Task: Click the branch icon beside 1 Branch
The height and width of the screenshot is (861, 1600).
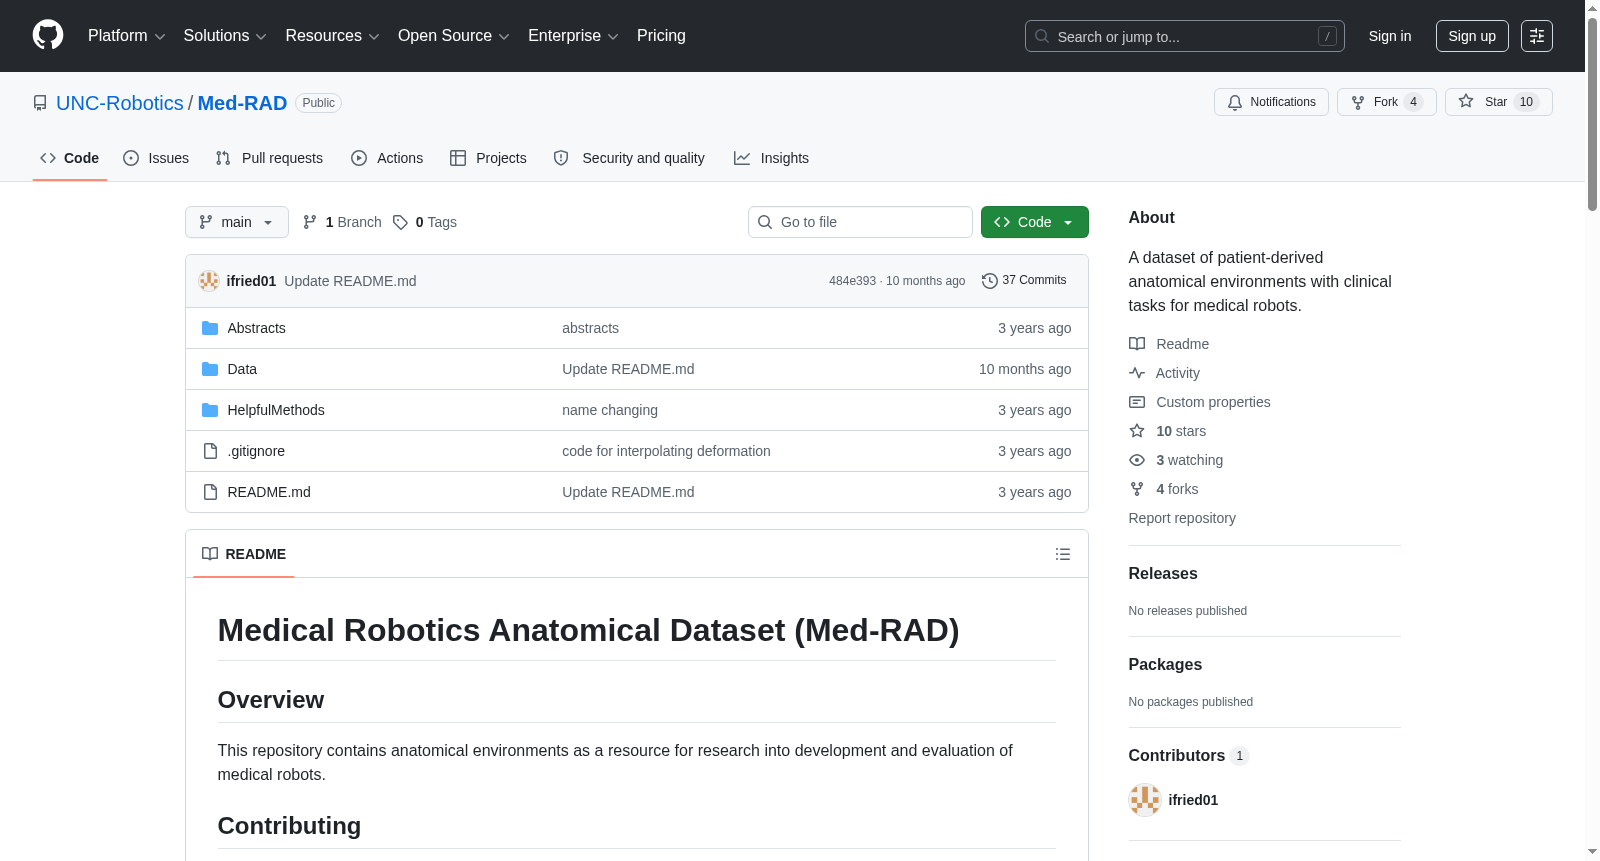Action: [310, 222]
